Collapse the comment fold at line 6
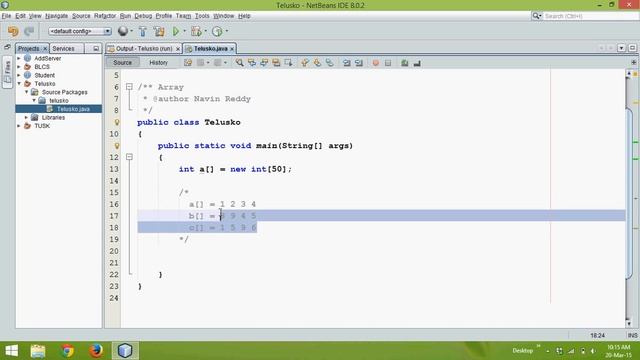Image resolution: width=640 pixels, height=360 pixels. tap(129, 87)
